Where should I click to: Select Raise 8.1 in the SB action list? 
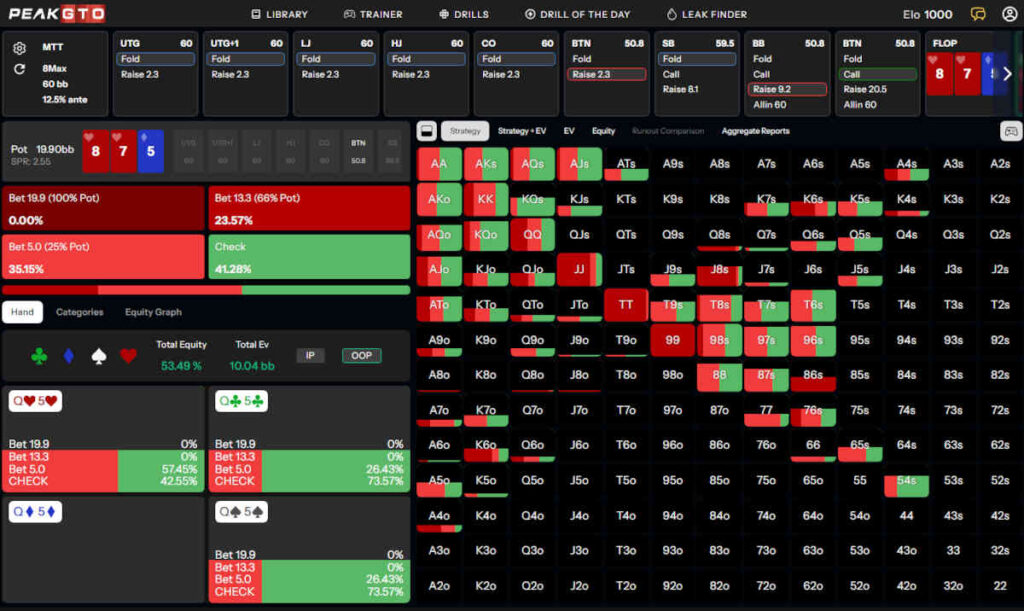pyautogui.click(x=679, y=89)
